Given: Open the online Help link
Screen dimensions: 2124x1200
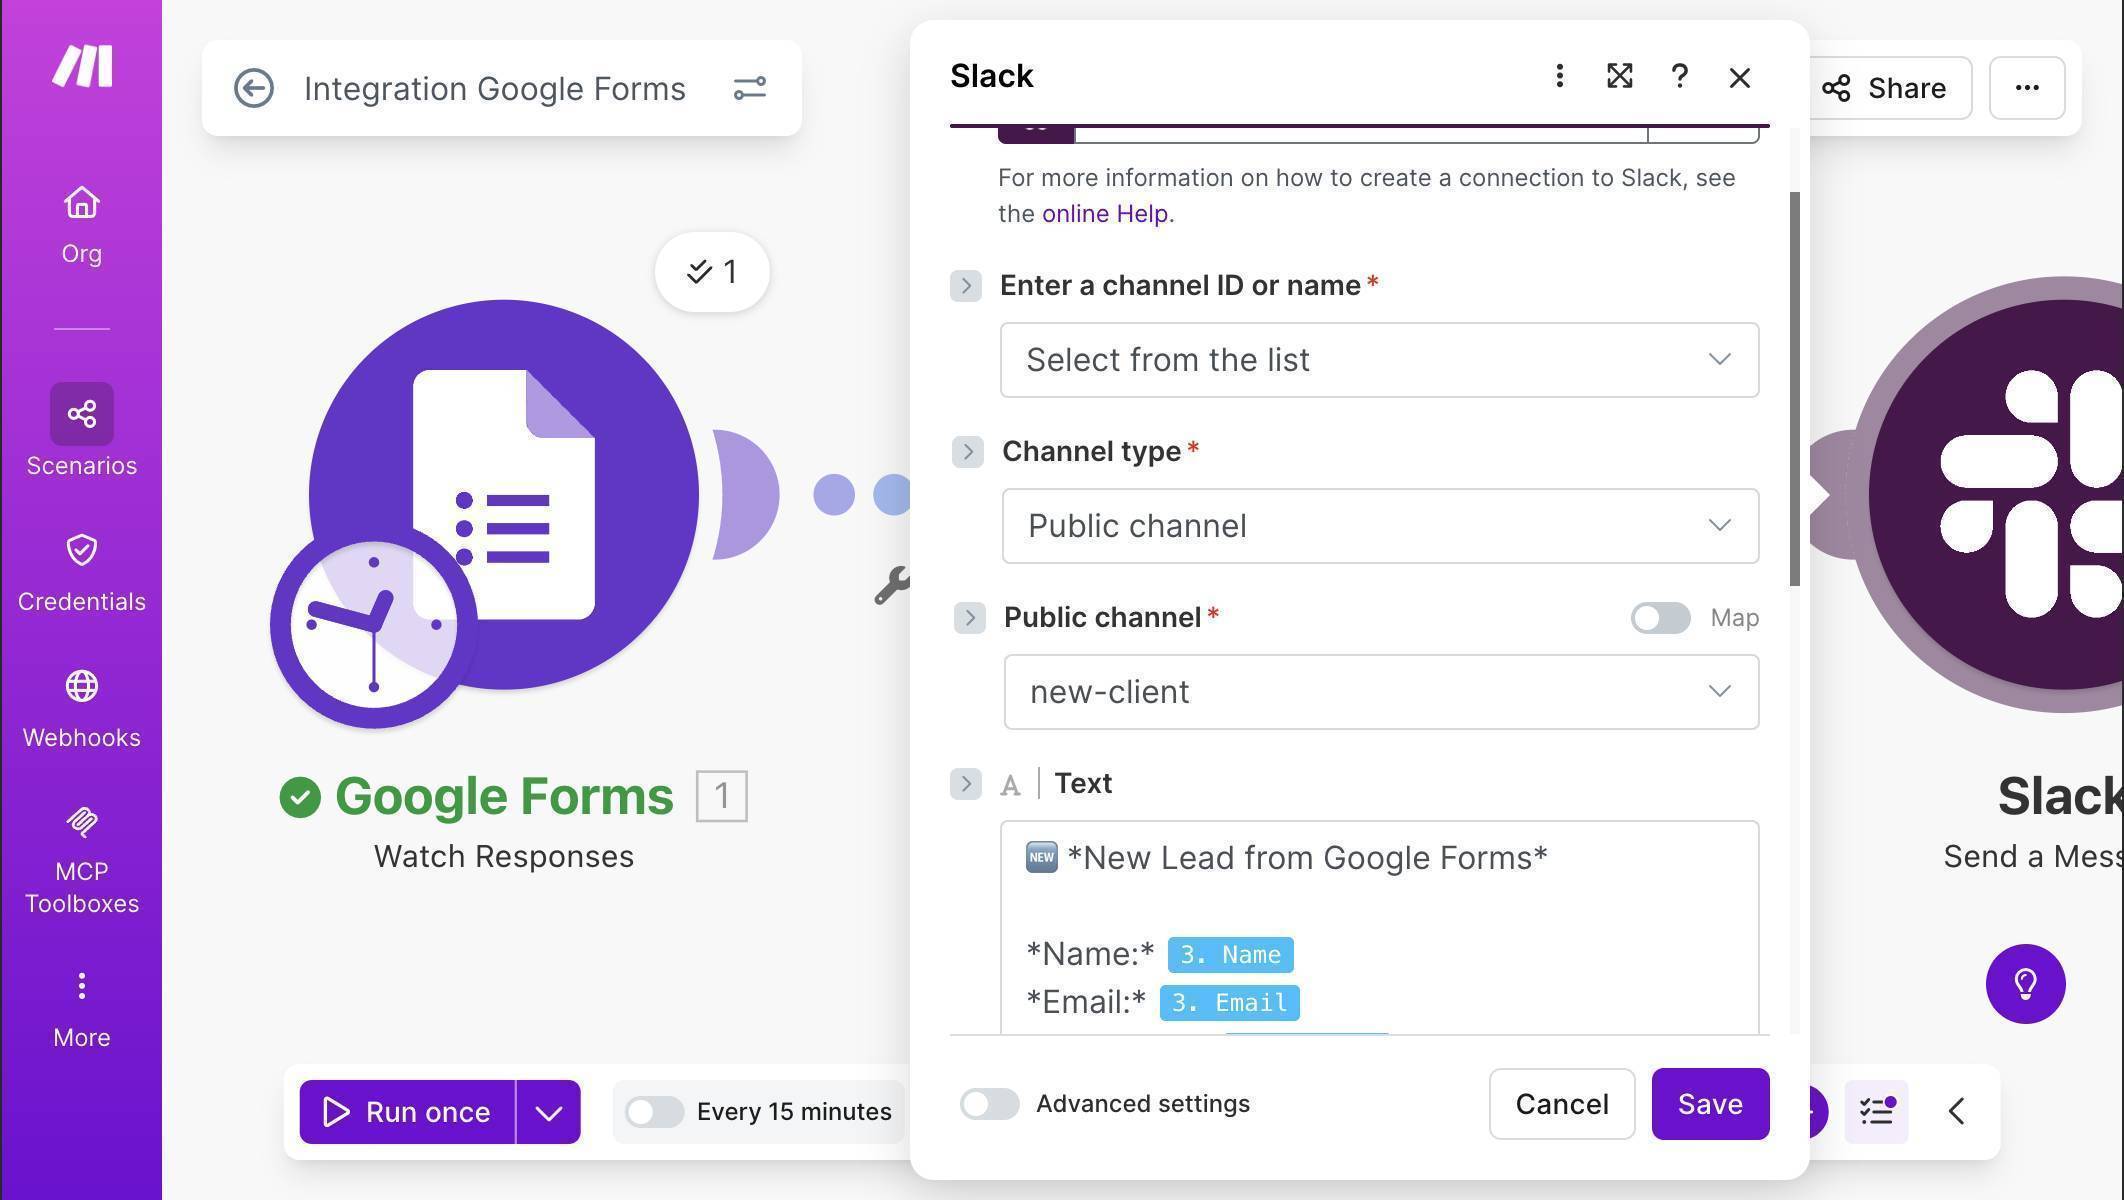Looking at the screenshot, I should [1104, 213].
